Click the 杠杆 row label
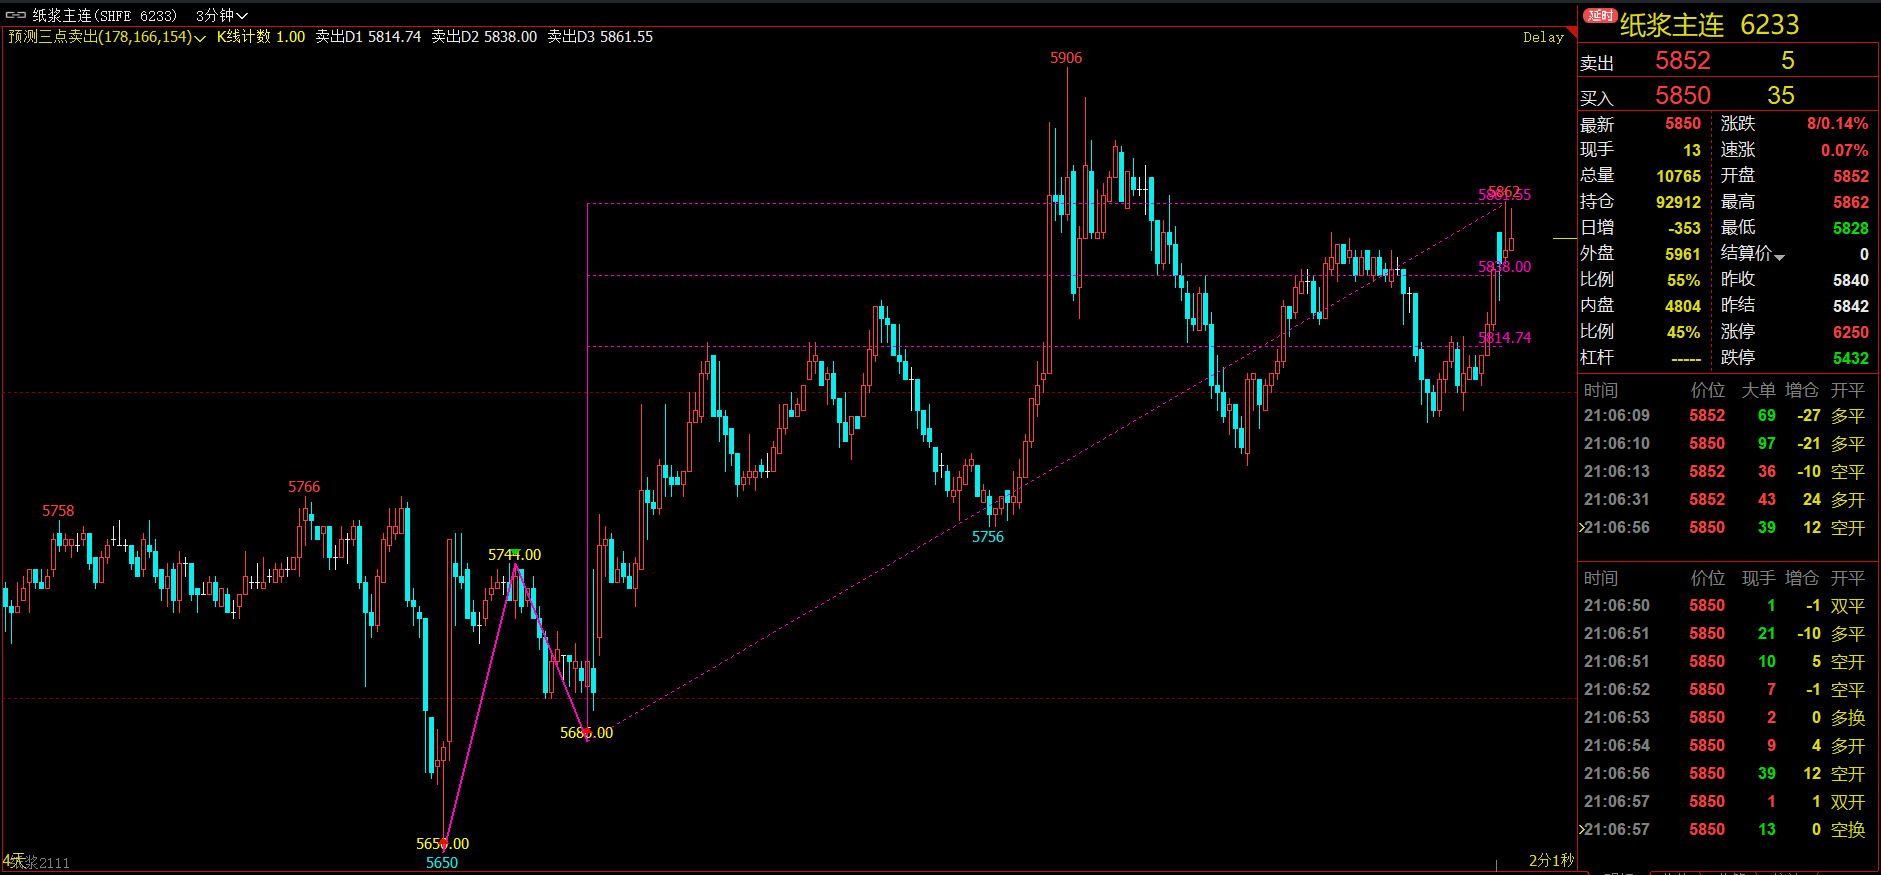 point(1597,358)
